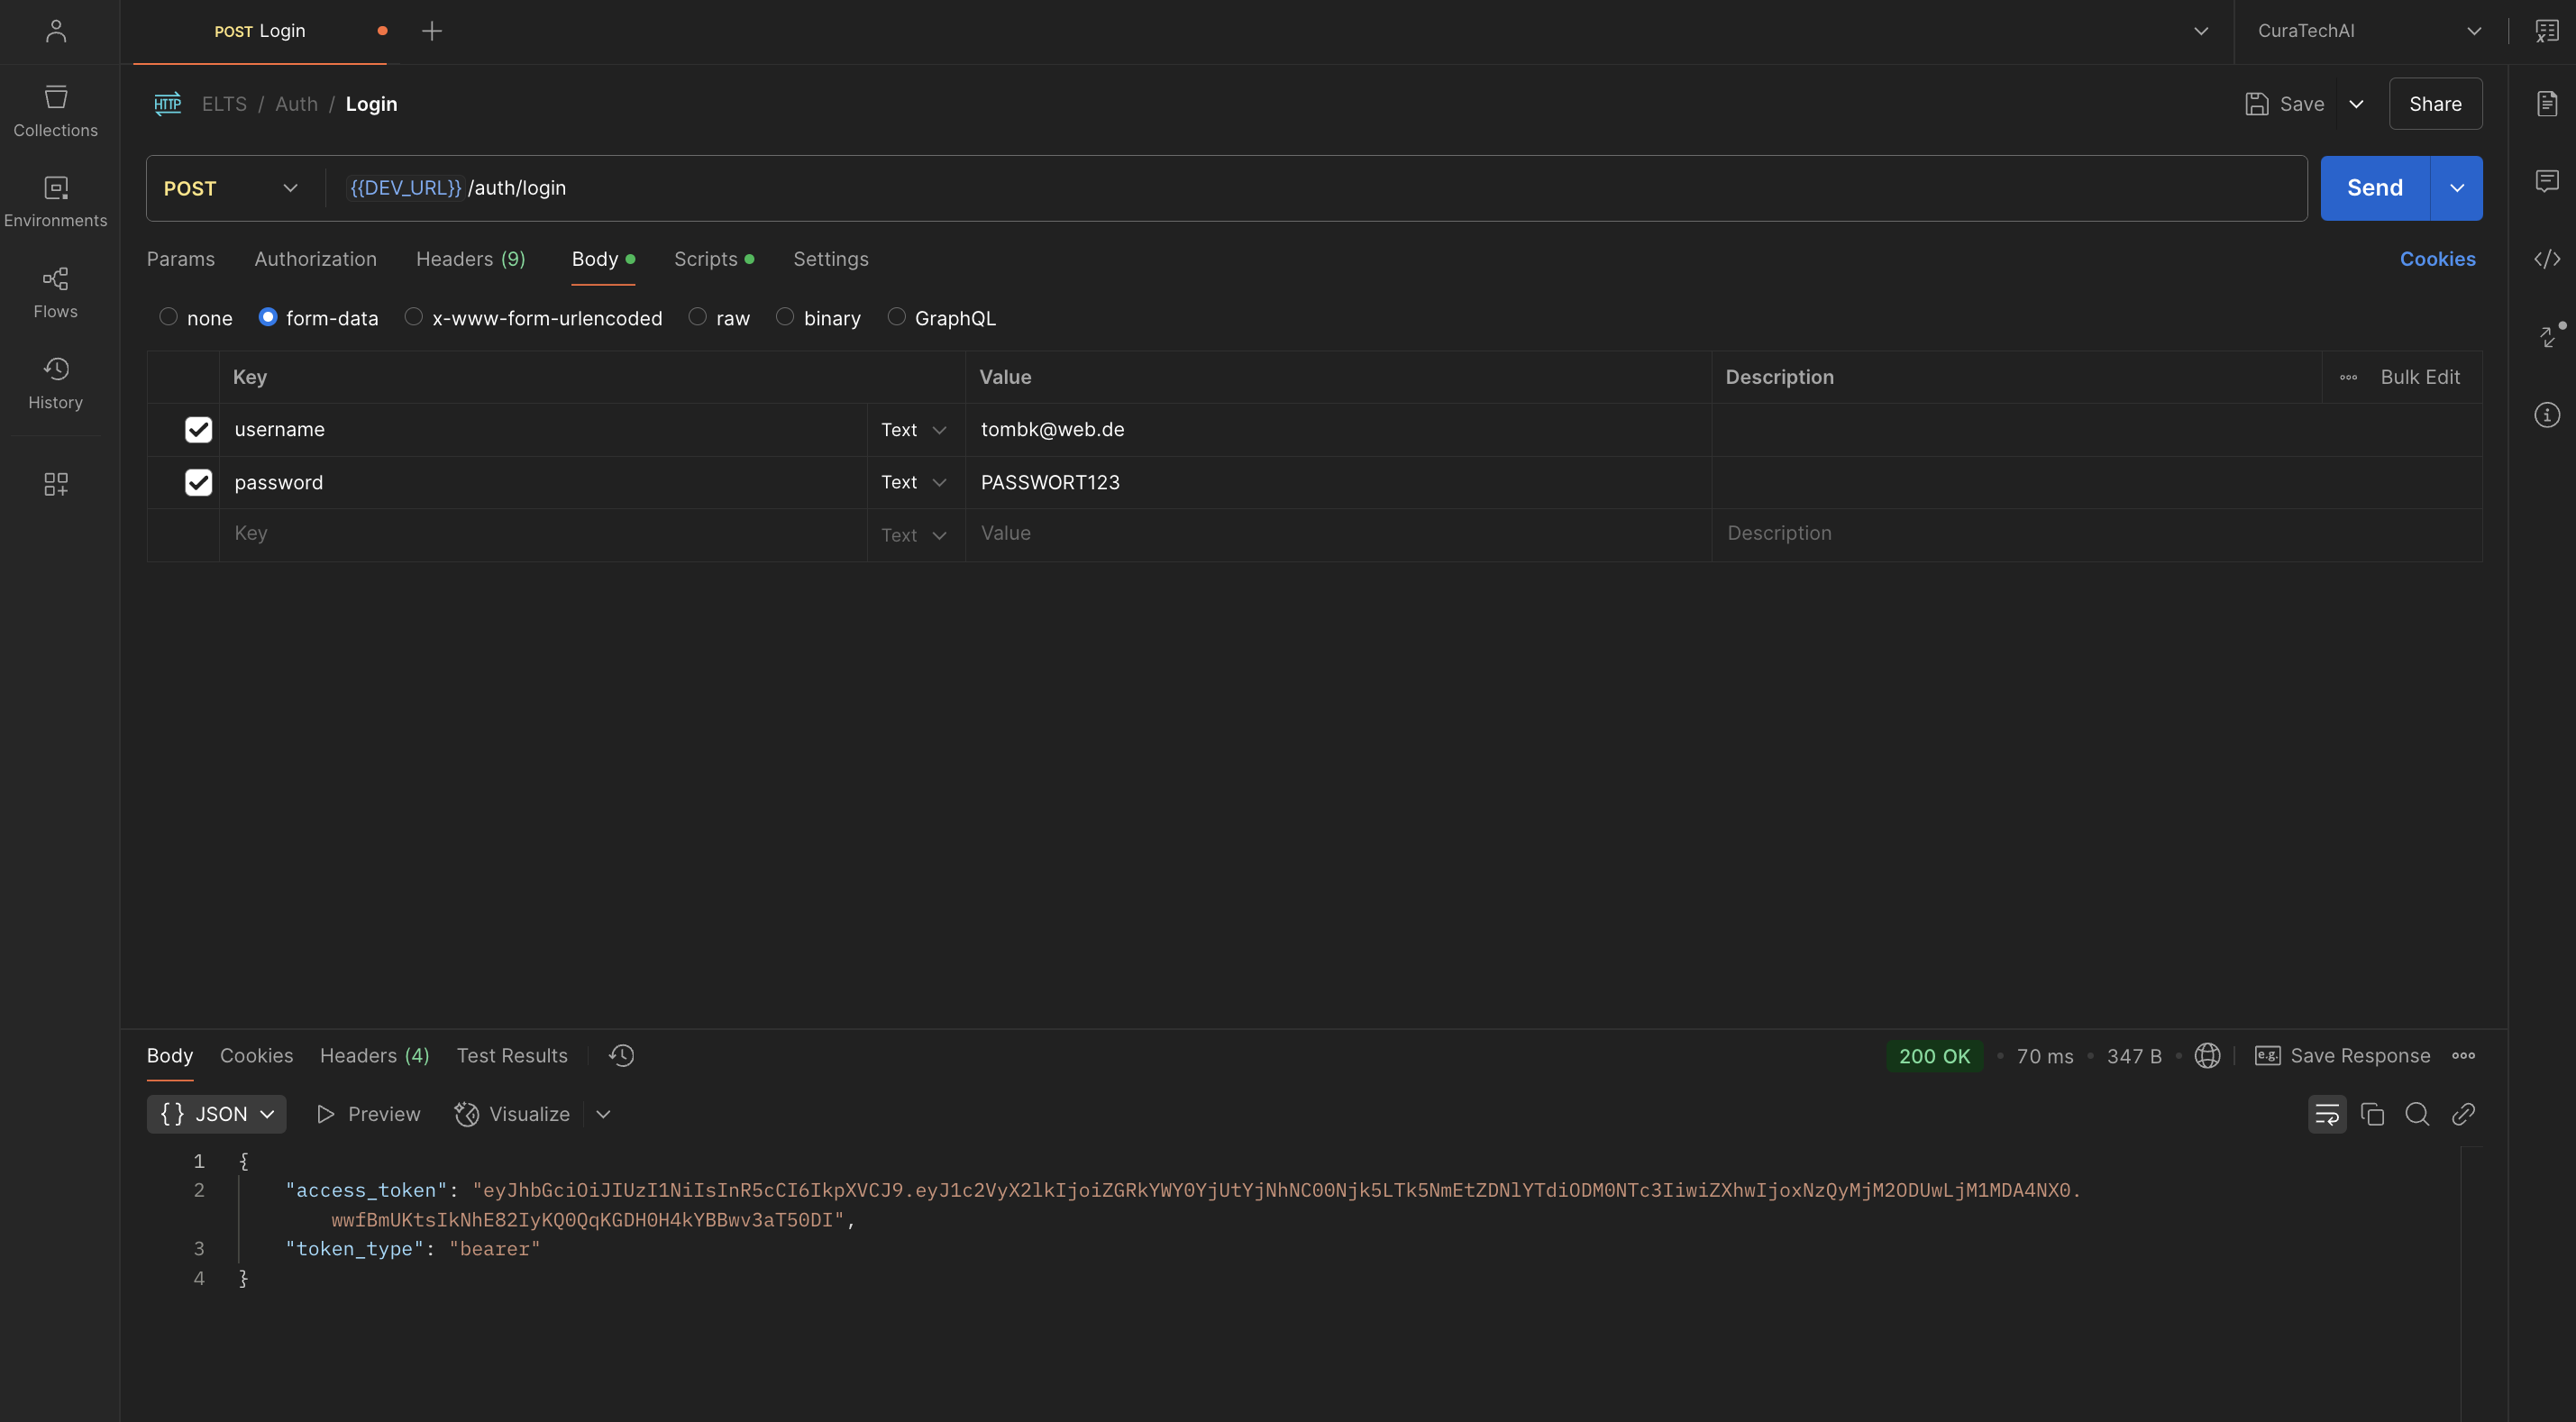The width and height of the screenshot is (2576, 1422).
Task: Toggle response line wrap icon
Action: (x=2327, y=1114)
